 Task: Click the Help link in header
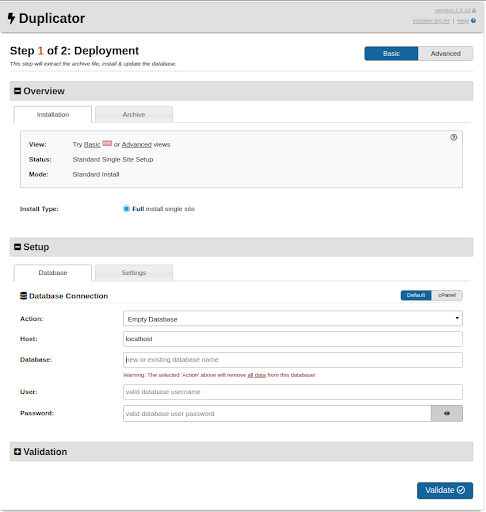pos(463,21)
